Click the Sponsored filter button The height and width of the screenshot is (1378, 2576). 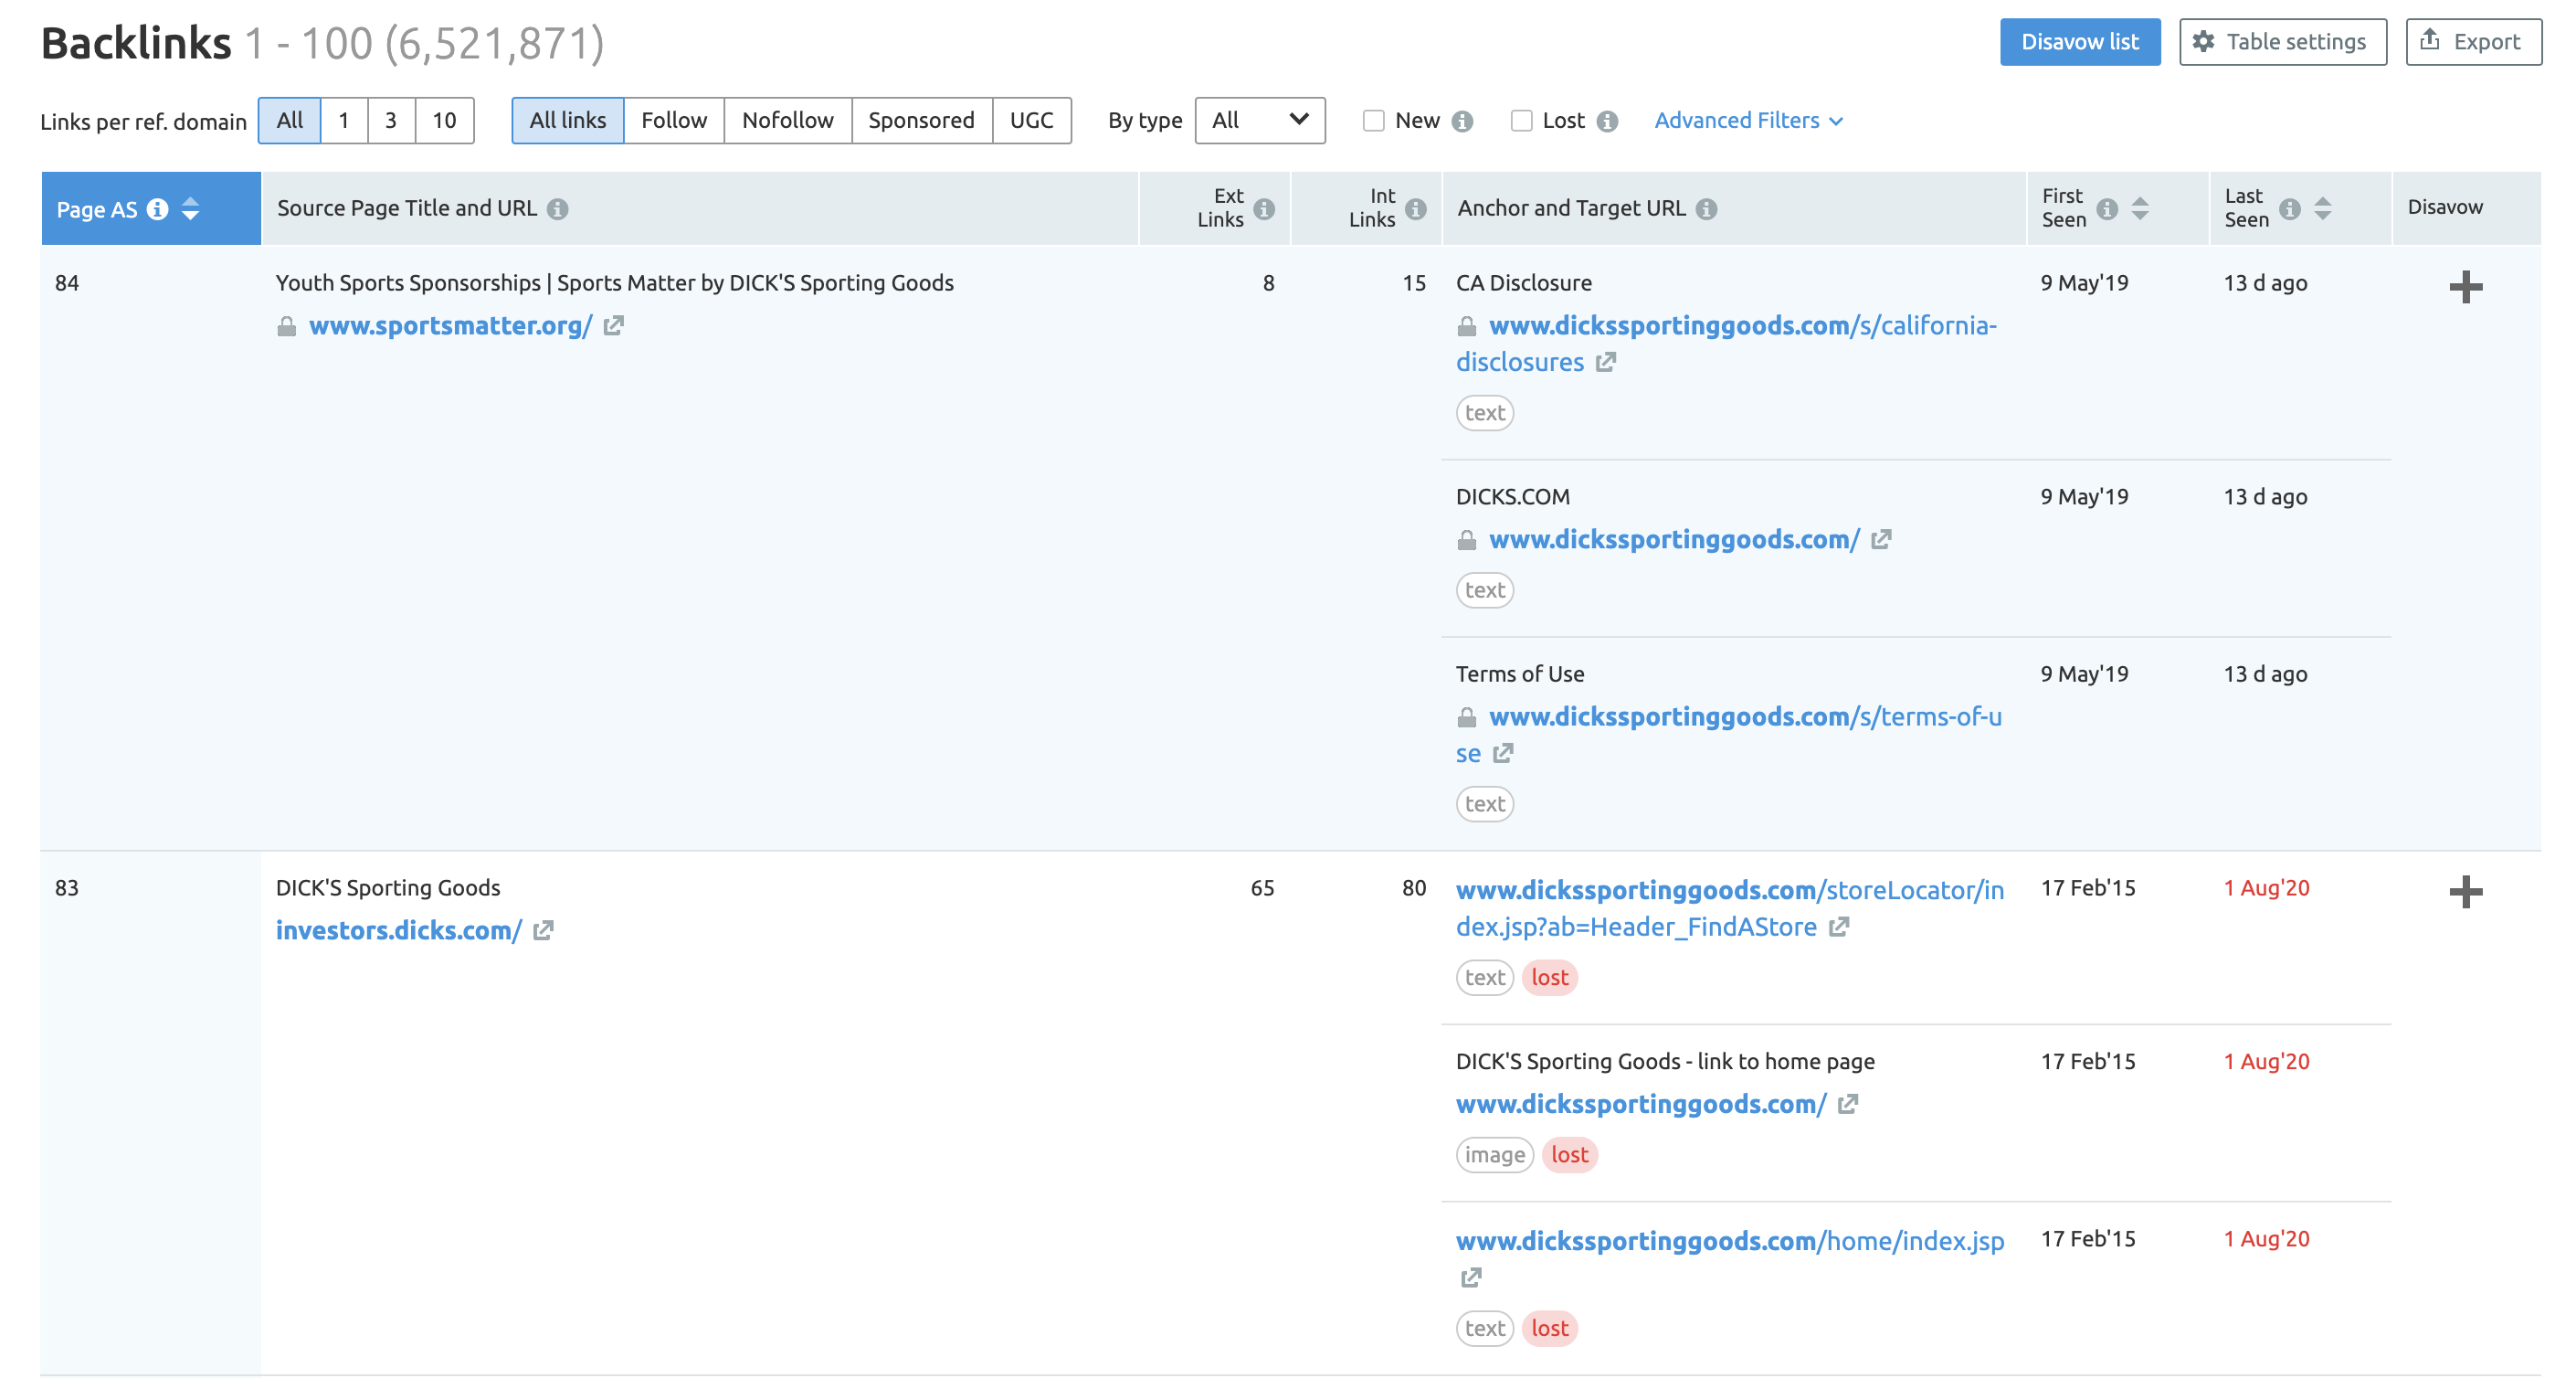click(x=920, y=119)
